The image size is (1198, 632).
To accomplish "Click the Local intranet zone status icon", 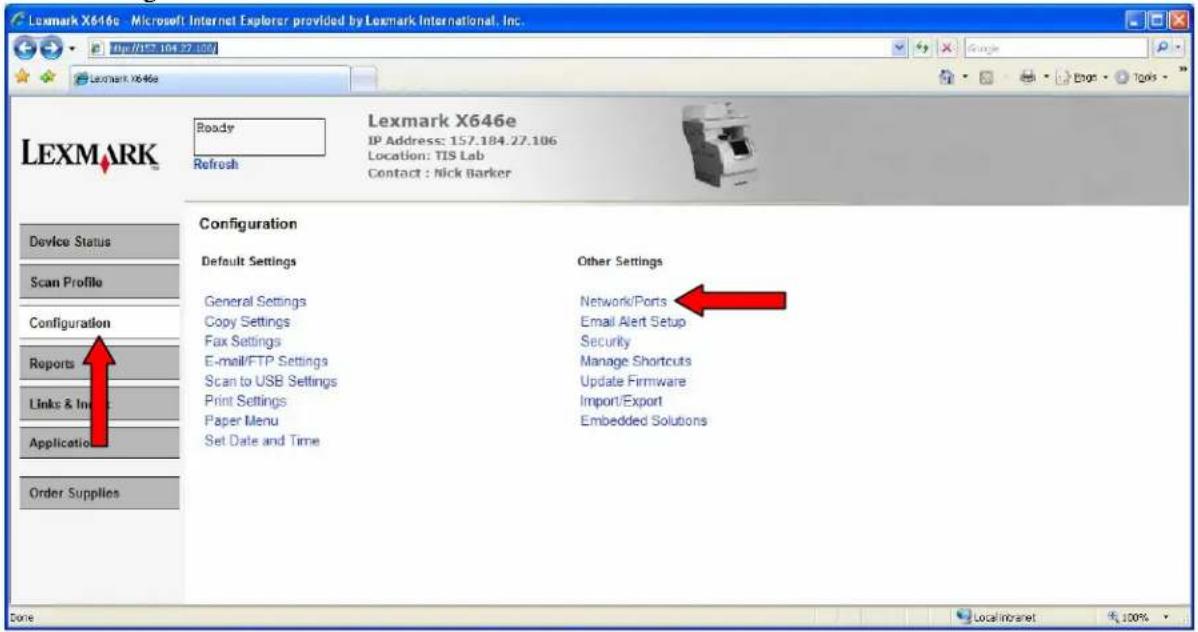I will [964, 616].
